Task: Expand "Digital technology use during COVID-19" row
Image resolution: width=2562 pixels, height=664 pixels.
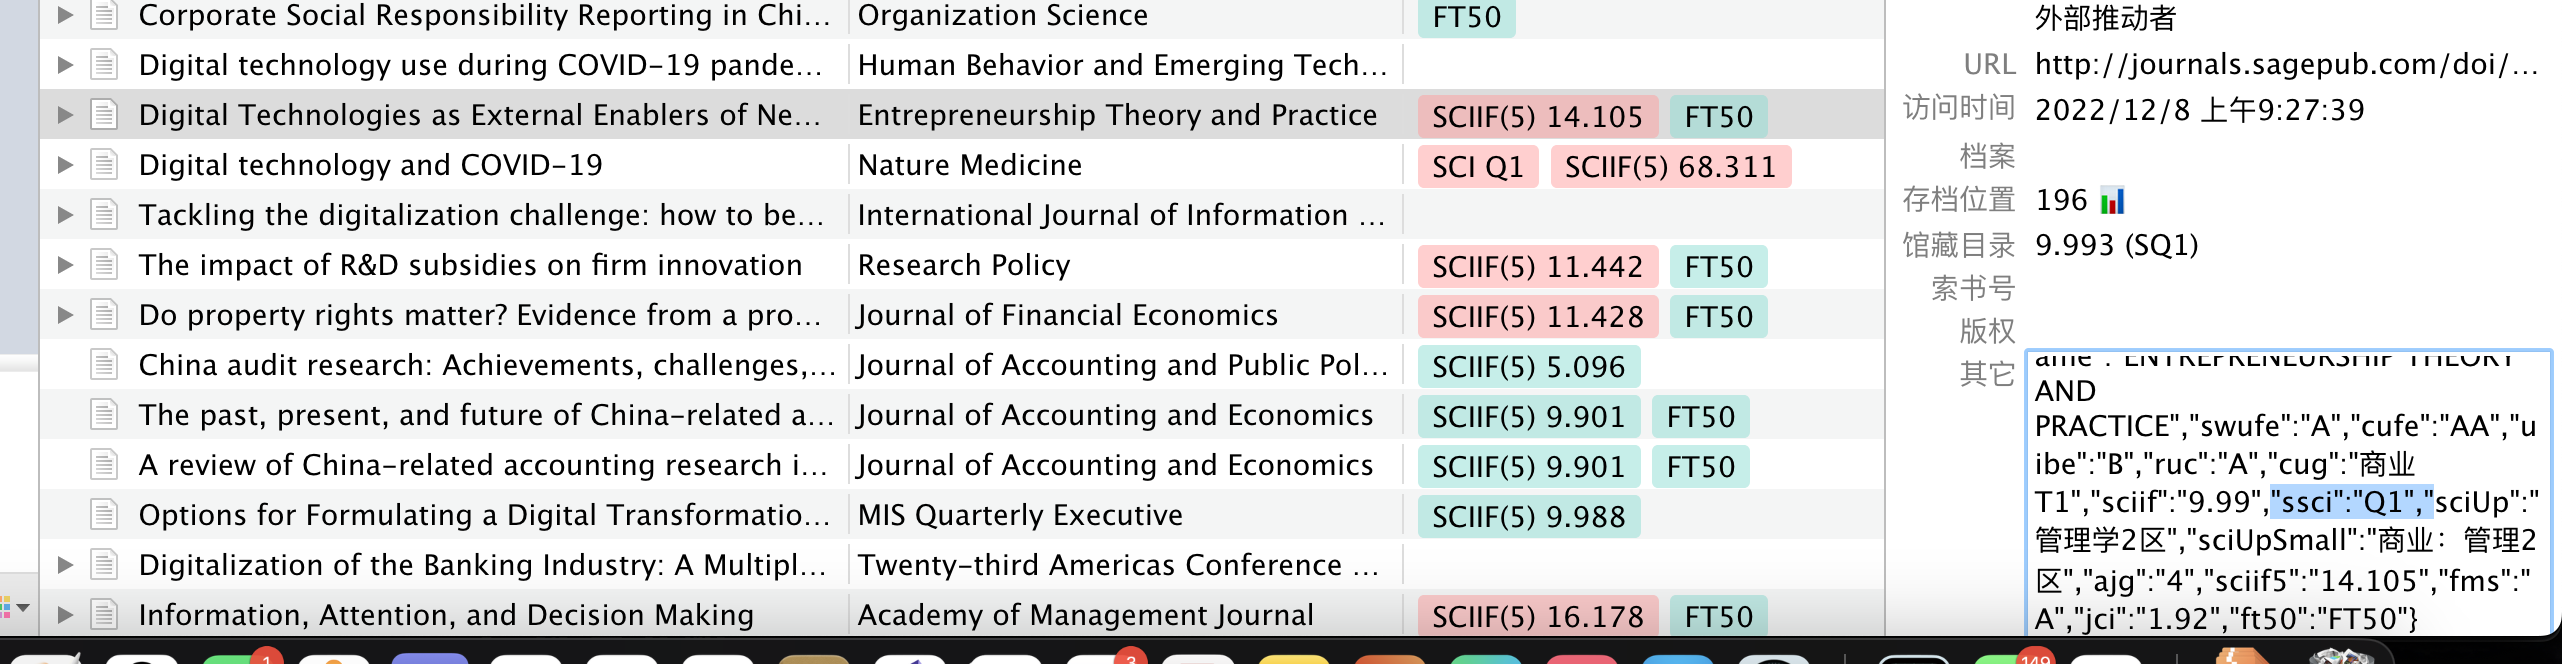Action: (65, 65)
